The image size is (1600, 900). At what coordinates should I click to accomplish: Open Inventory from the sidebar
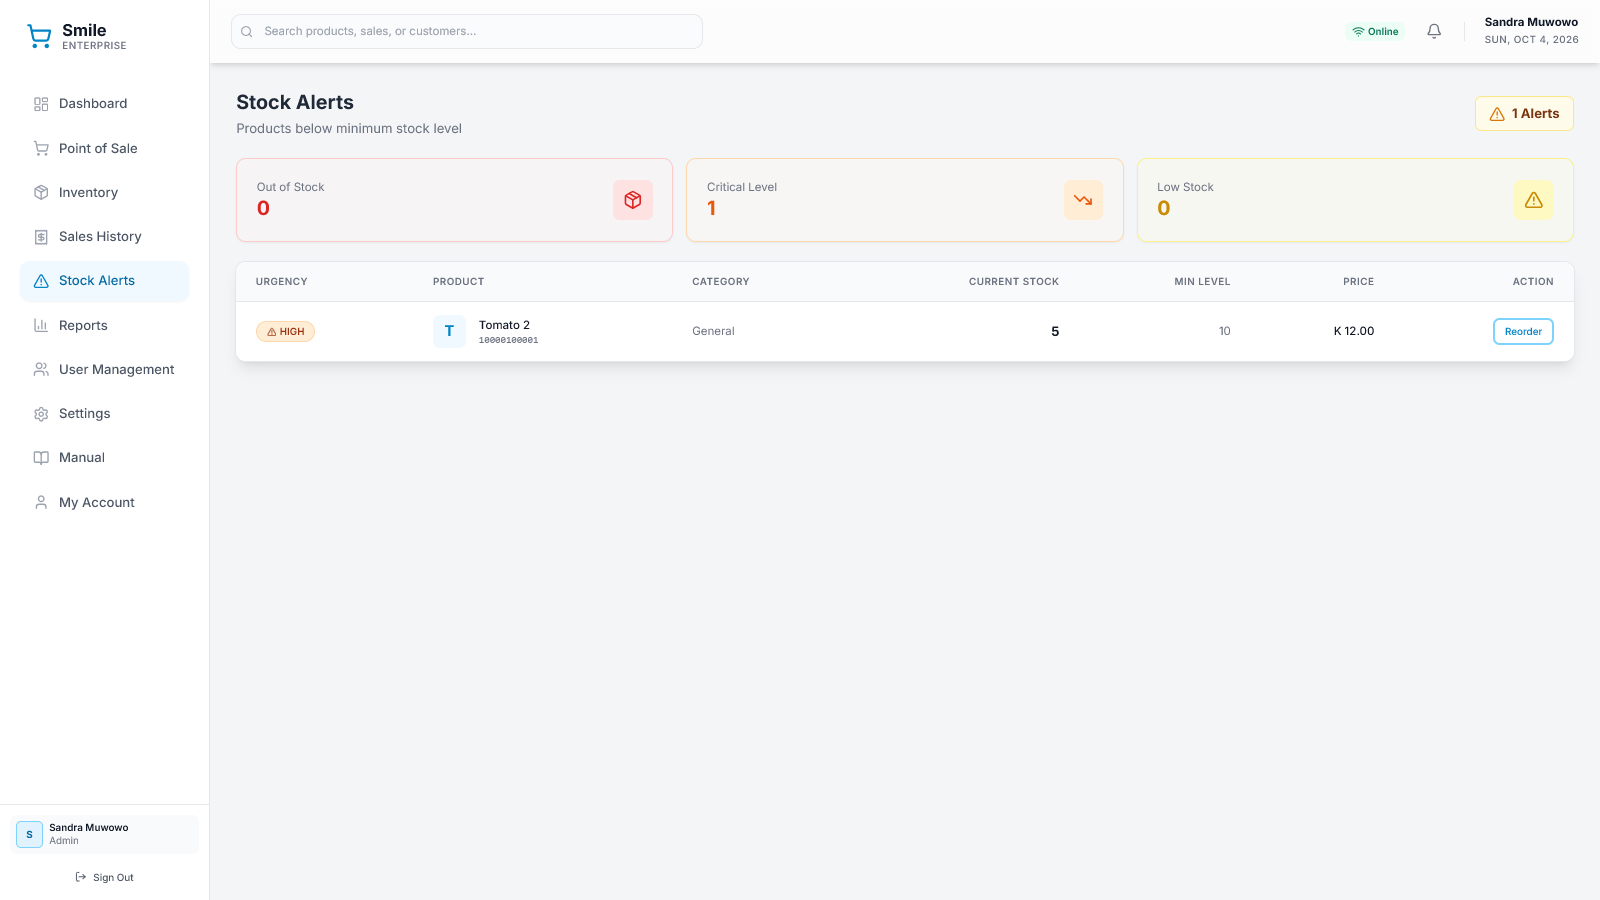point(104,192)
